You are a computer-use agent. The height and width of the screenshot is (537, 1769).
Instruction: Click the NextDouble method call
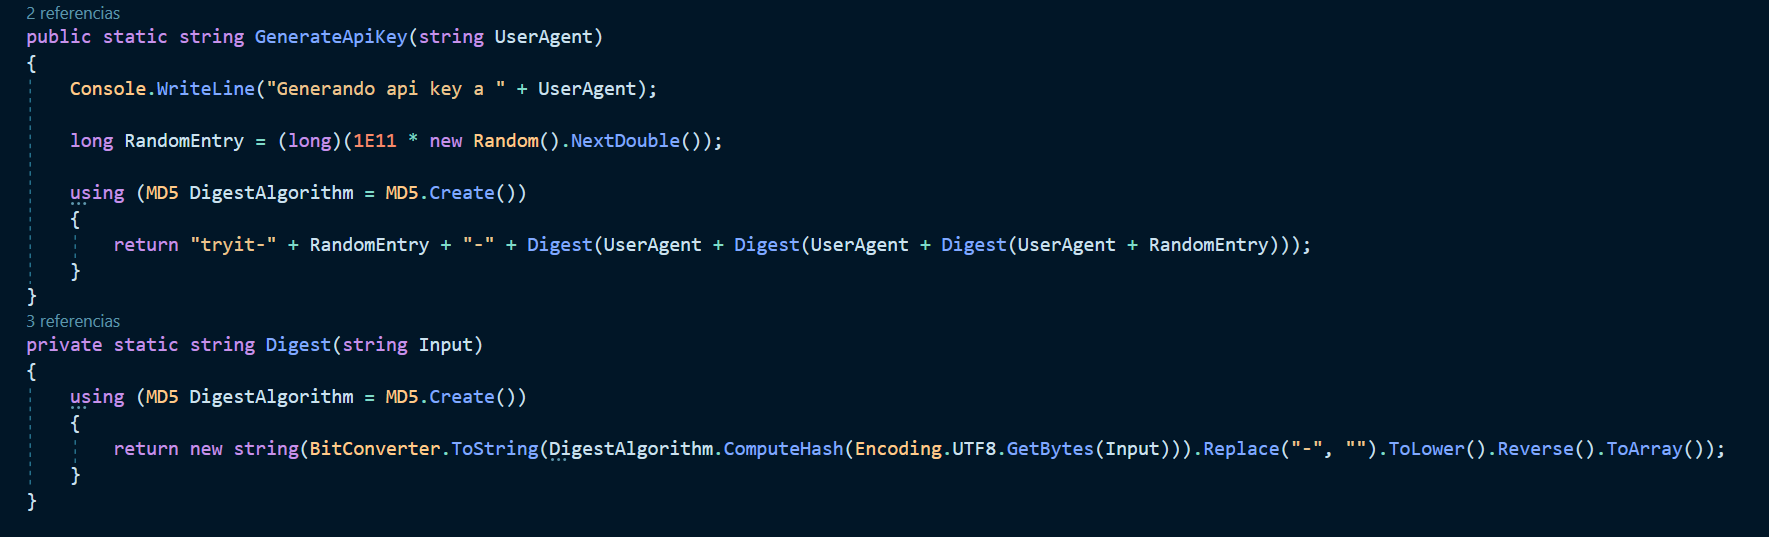(625, 141)
